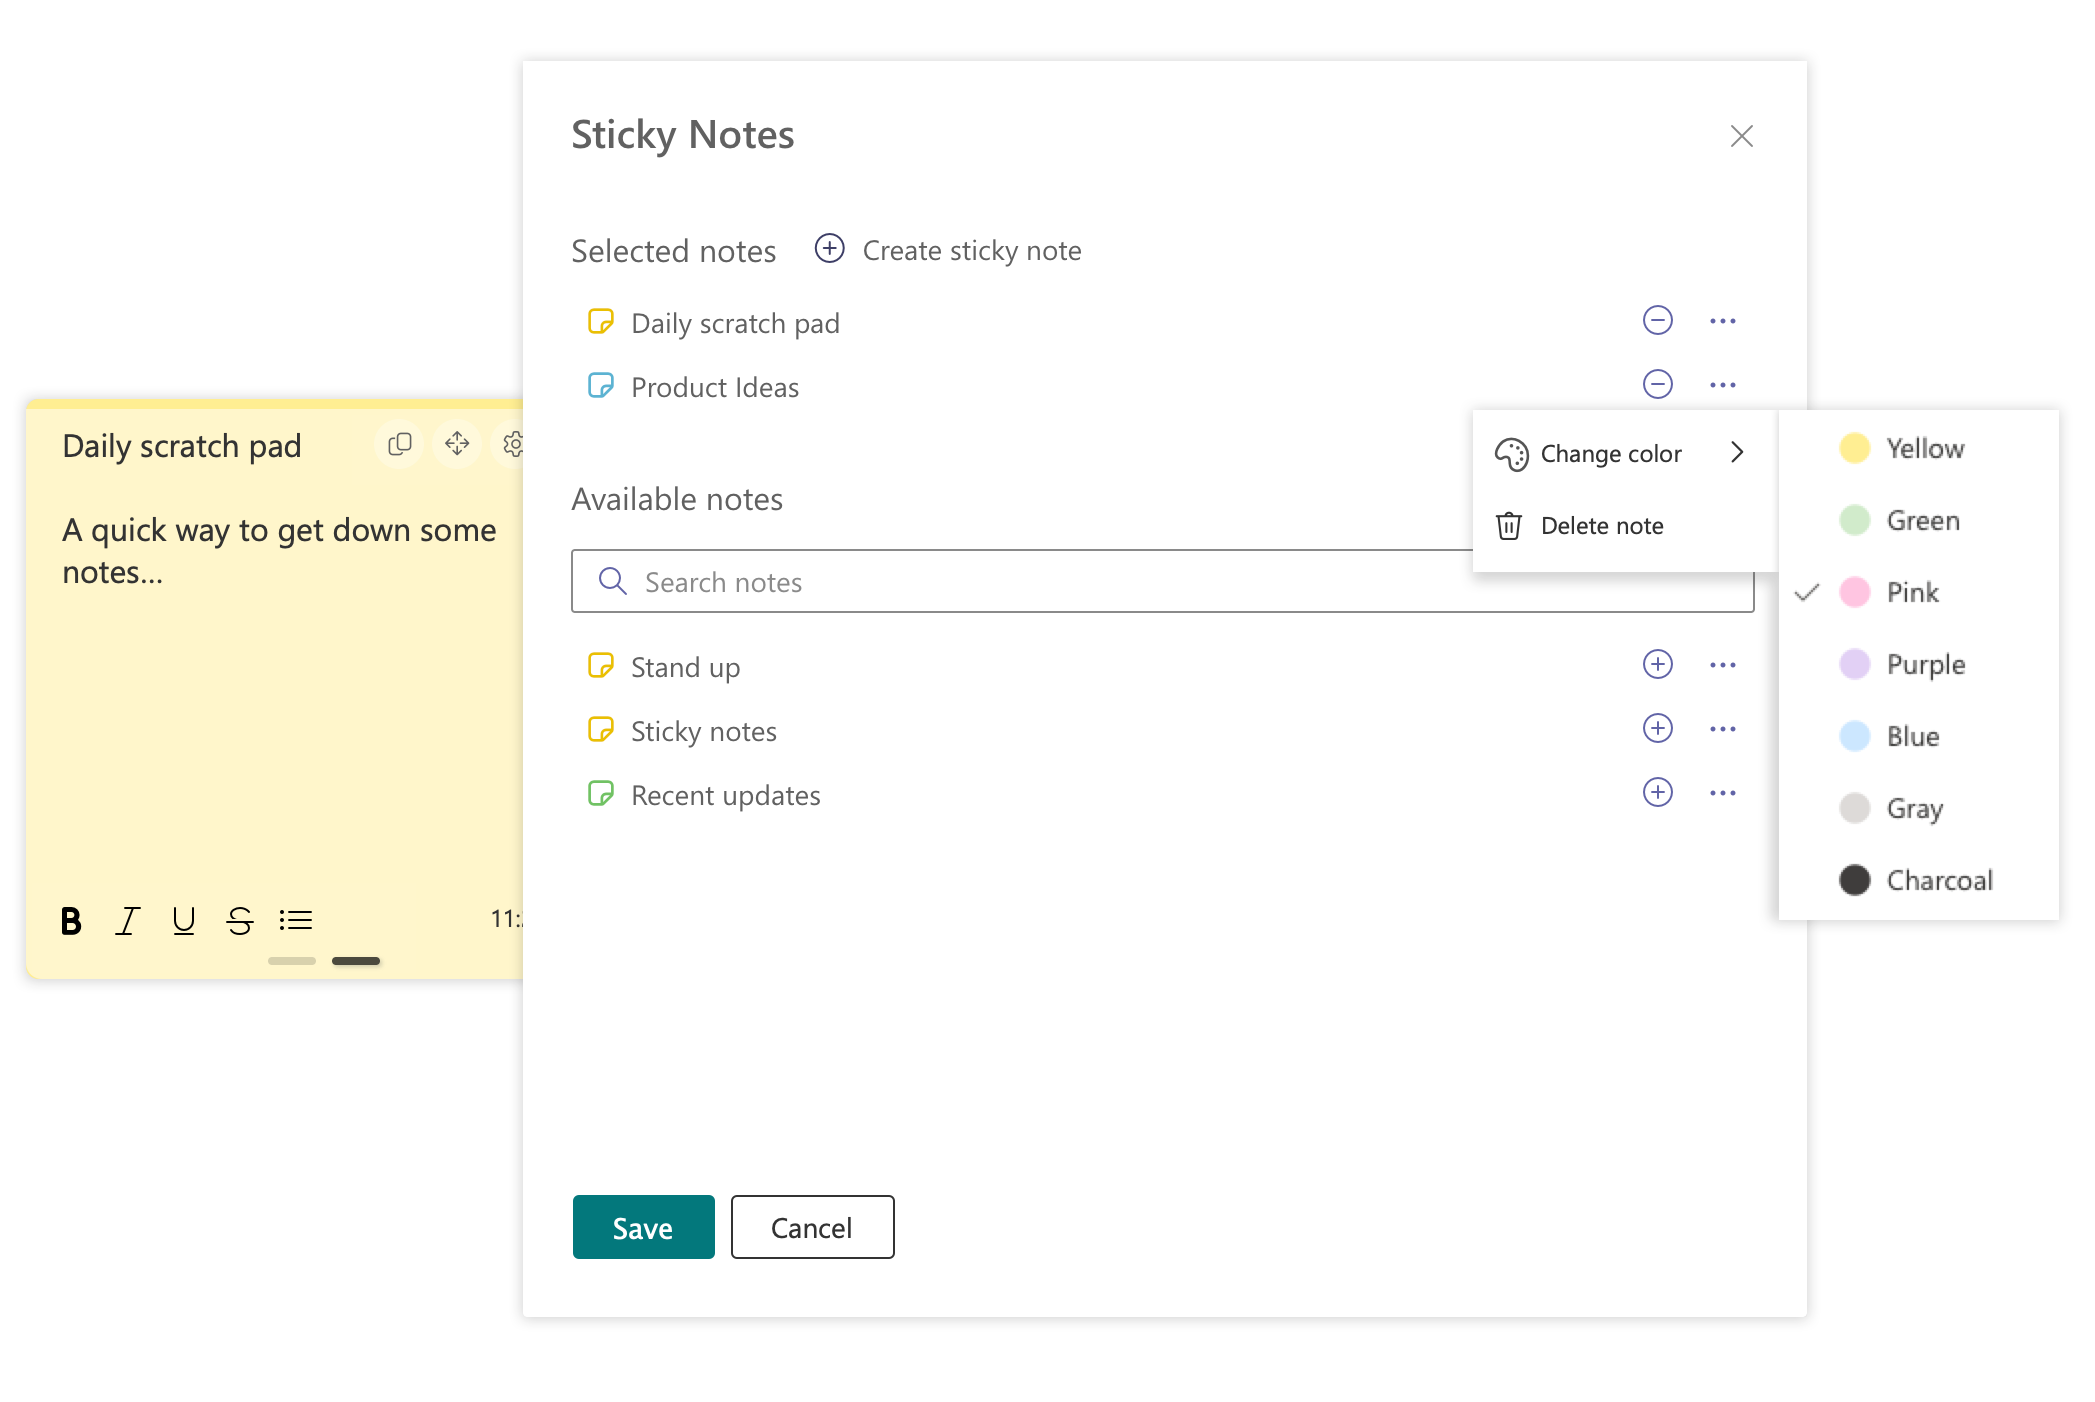
Task: Click the Stand up note icon
Action: [x=600, y=665]
